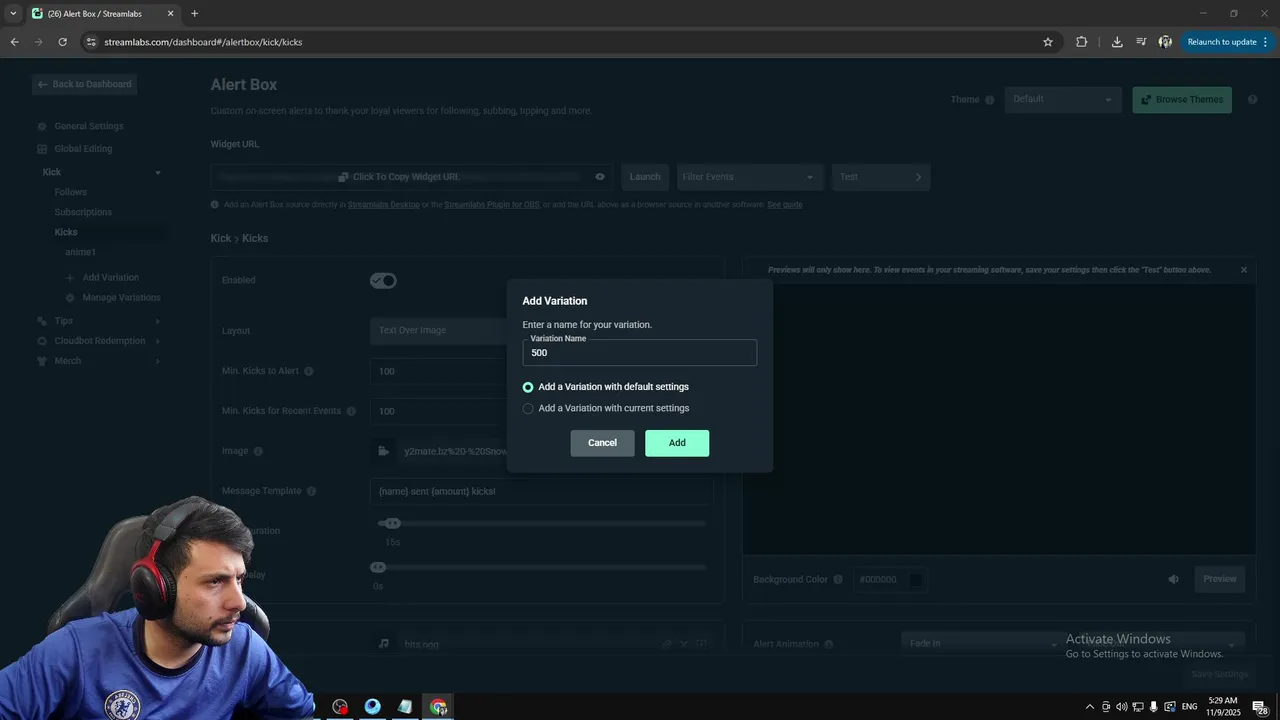Viewport: 1280px width, 720px height.
Task: Expand the Cloudbot Redemption arrow
Action: (x=158, y=341)
